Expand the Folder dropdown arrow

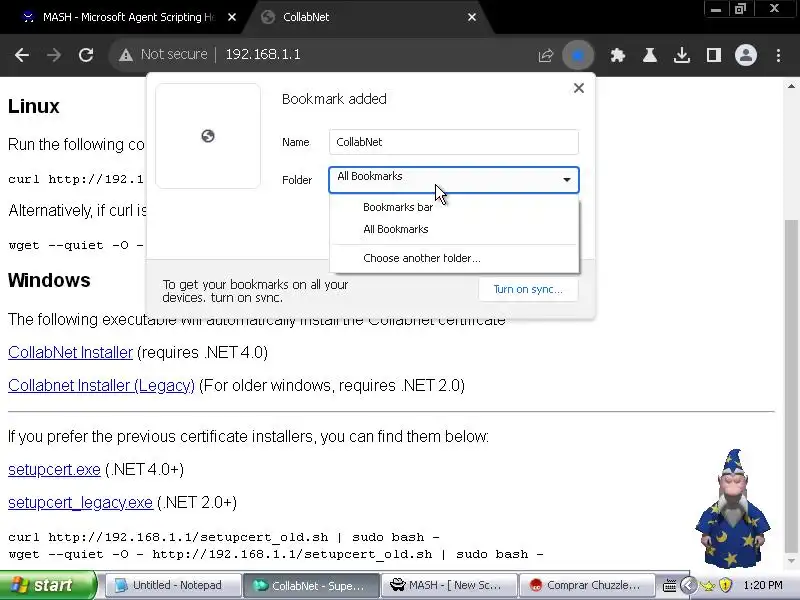(566, 180)
